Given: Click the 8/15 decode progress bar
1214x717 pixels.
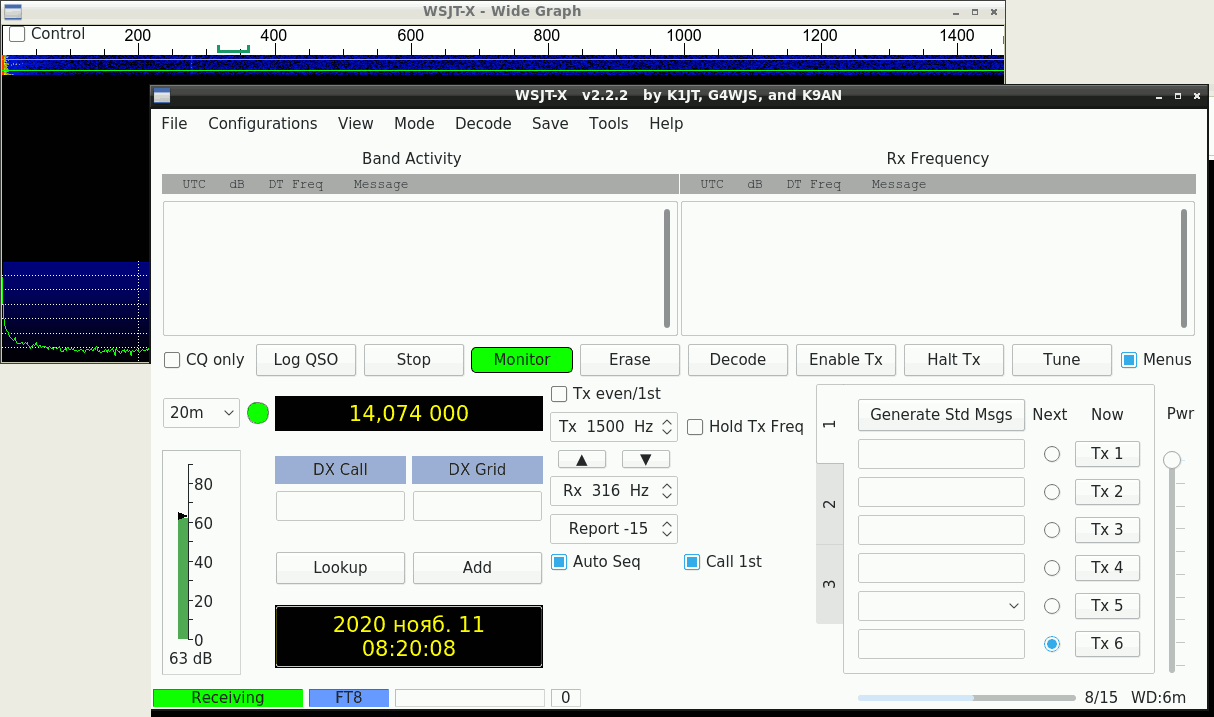Looking at the screenshot, I should (966, 698).
